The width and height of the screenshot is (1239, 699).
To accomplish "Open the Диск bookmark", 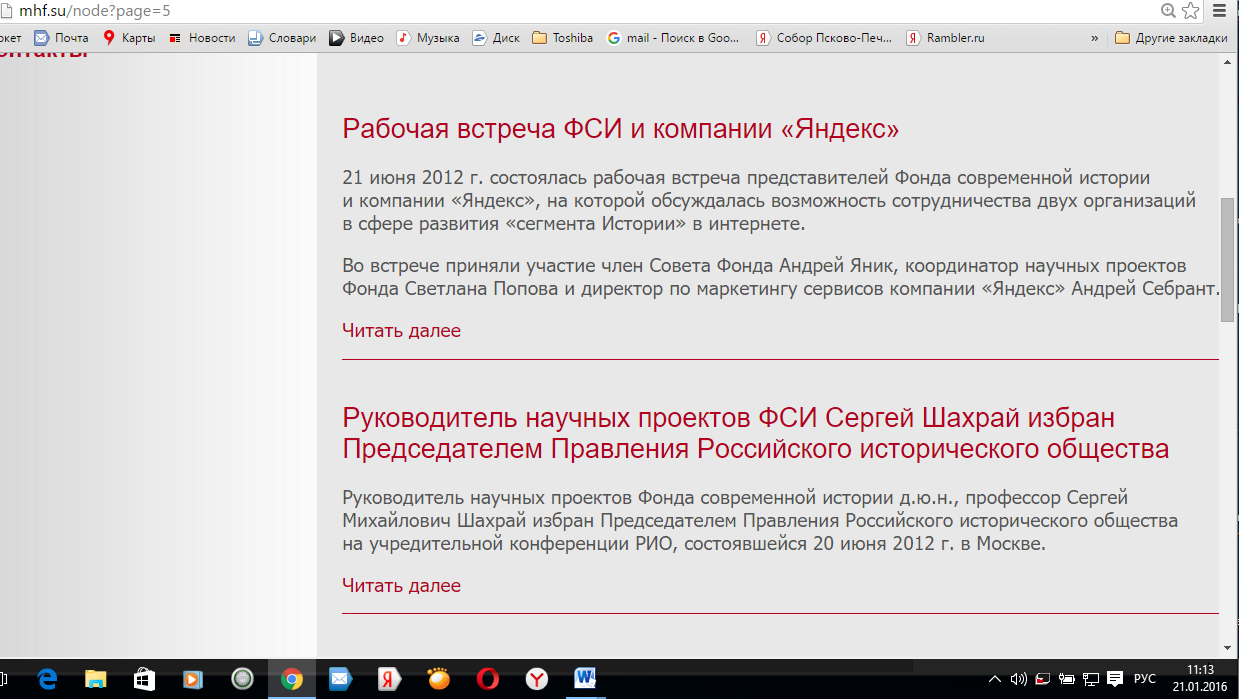I will click(x=496, y=38).
